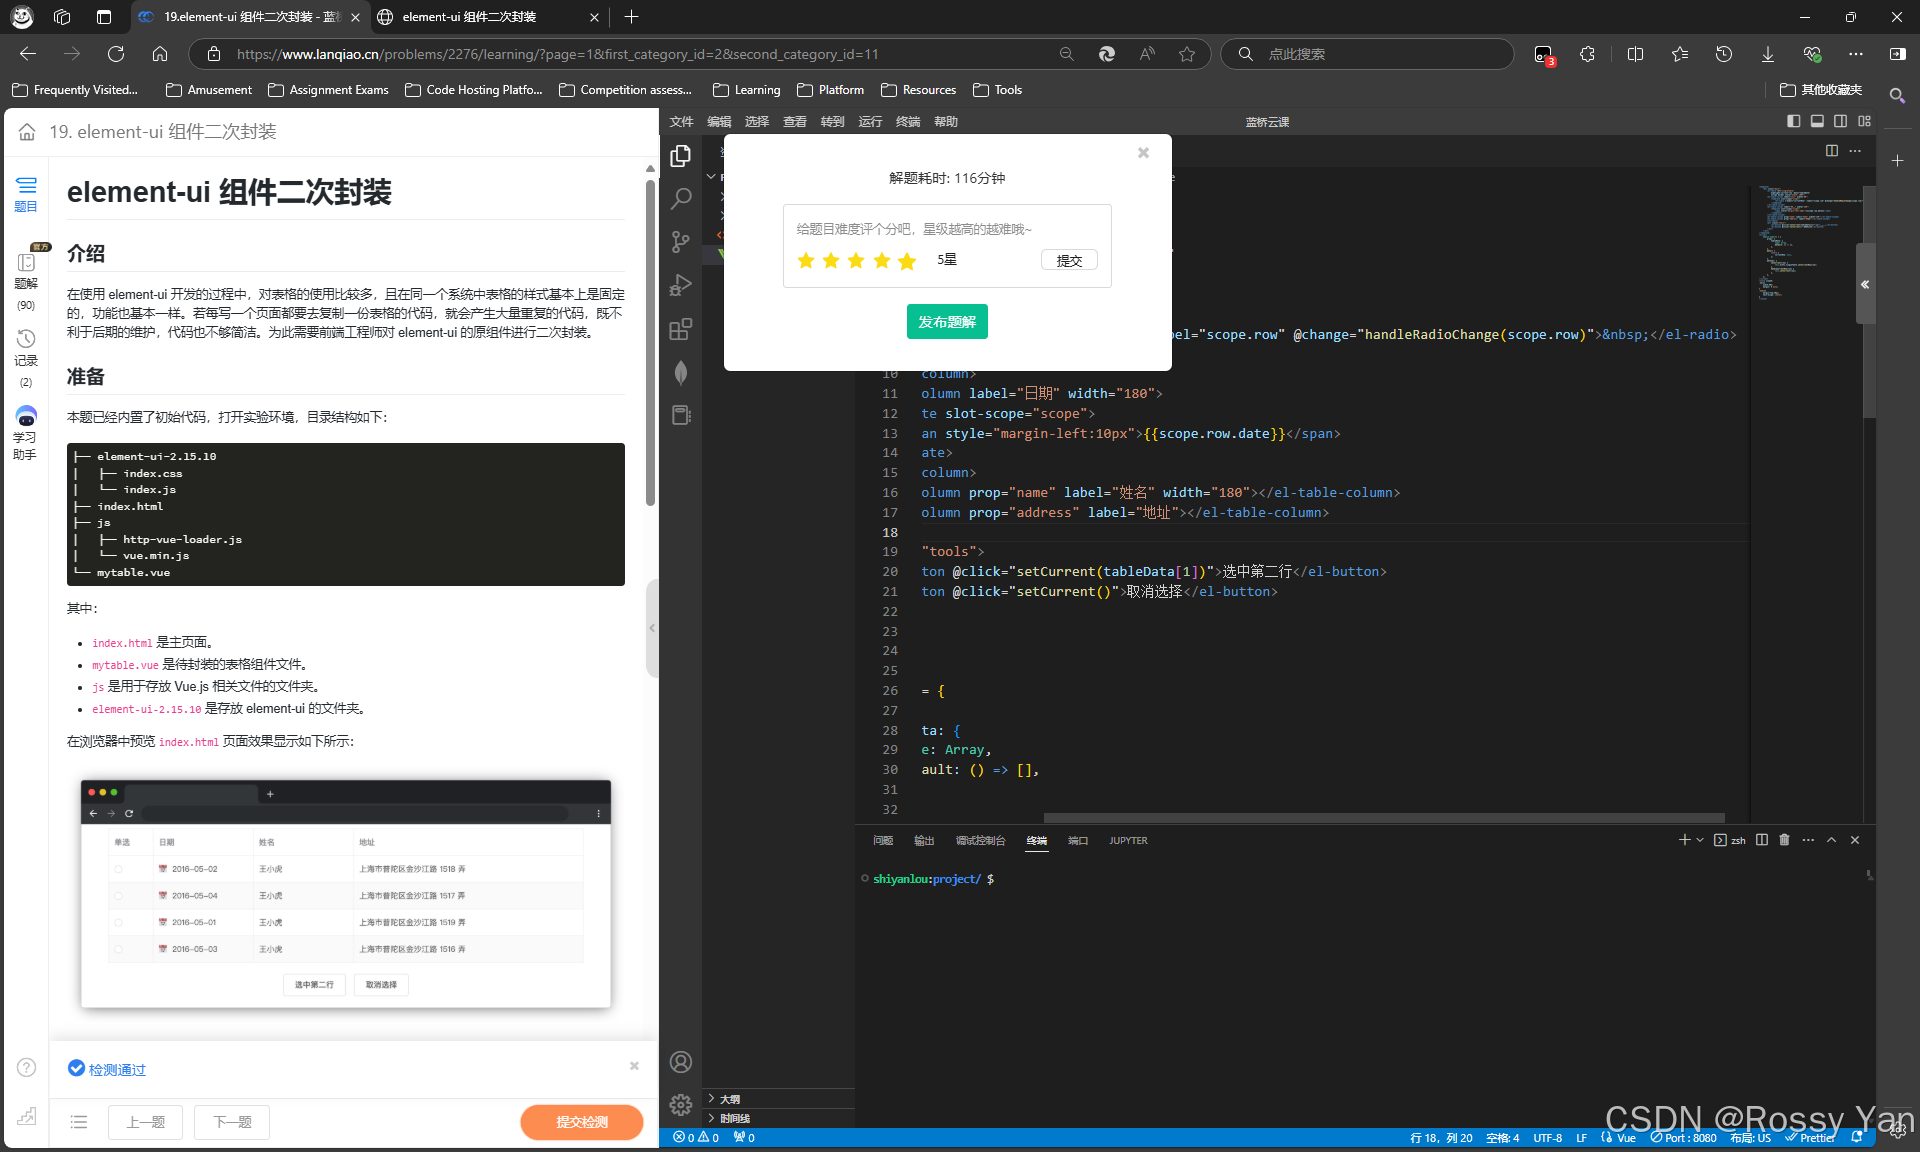Switch to the 输出 panel tab
This screenshot has height=1152, width=1920.
pyautogui.click(x=923, y=841)
